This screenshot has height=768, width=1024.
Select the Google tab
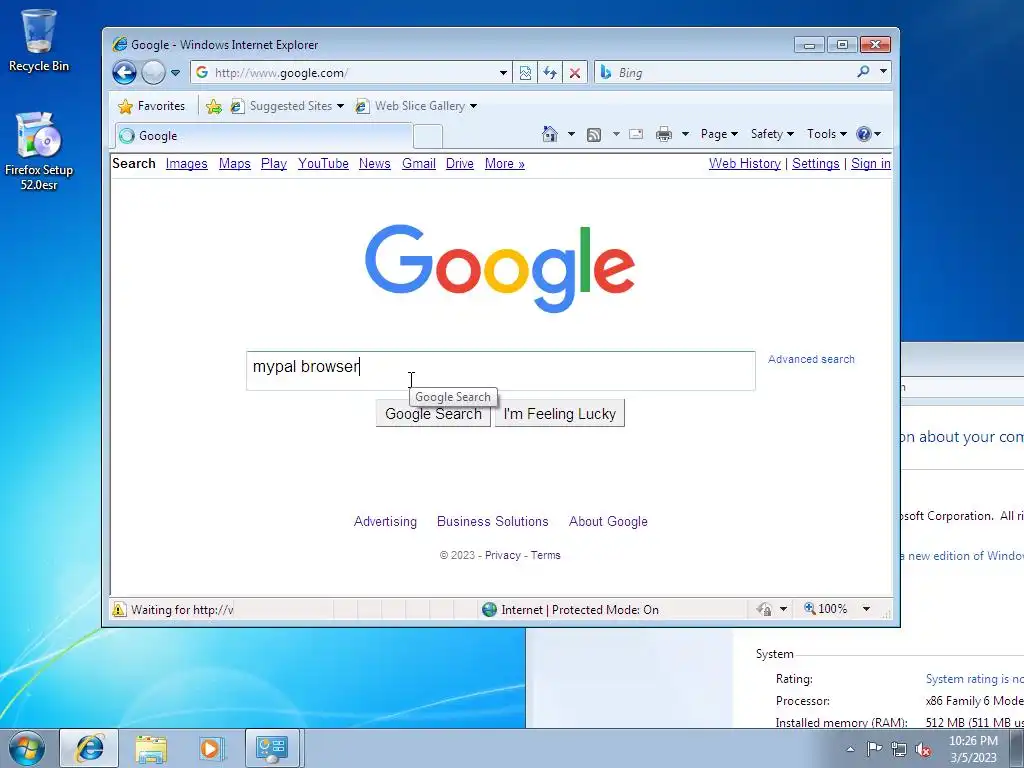click(x=264, y=136)
